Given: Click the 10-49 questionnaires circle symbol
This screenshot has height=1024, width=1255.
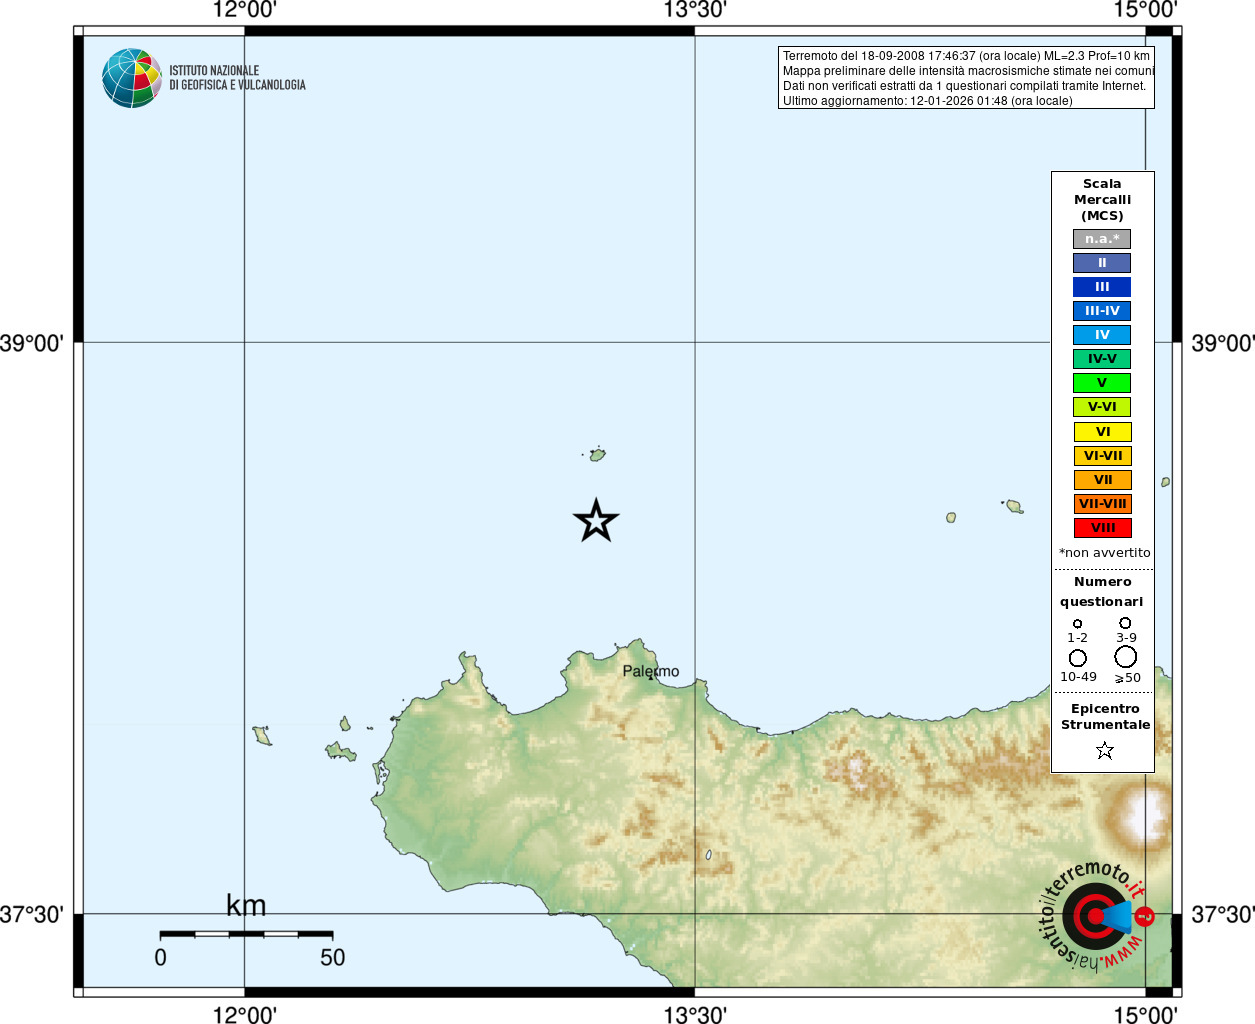Looking at the screenshot, I should pos(1077,658).
